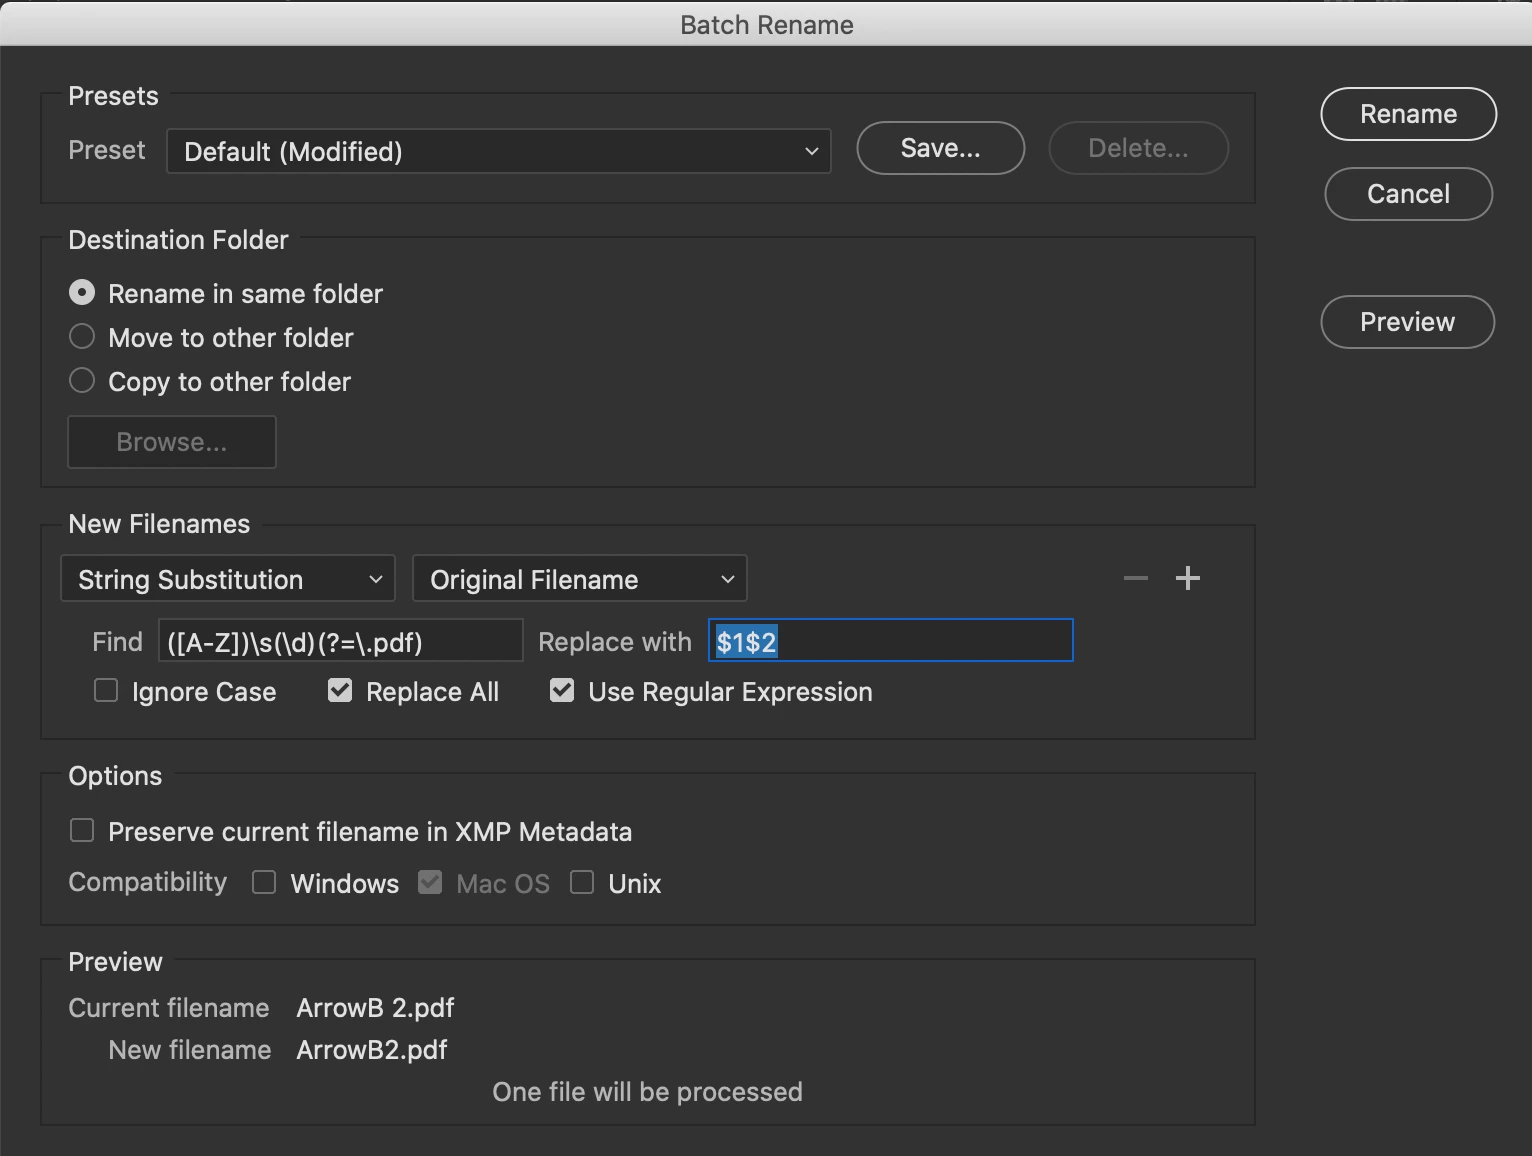The width and height of the screenshot is (1532, 1156).
Task: Enable the Ignore Case checkbox
Action: [x=106, y=691]
